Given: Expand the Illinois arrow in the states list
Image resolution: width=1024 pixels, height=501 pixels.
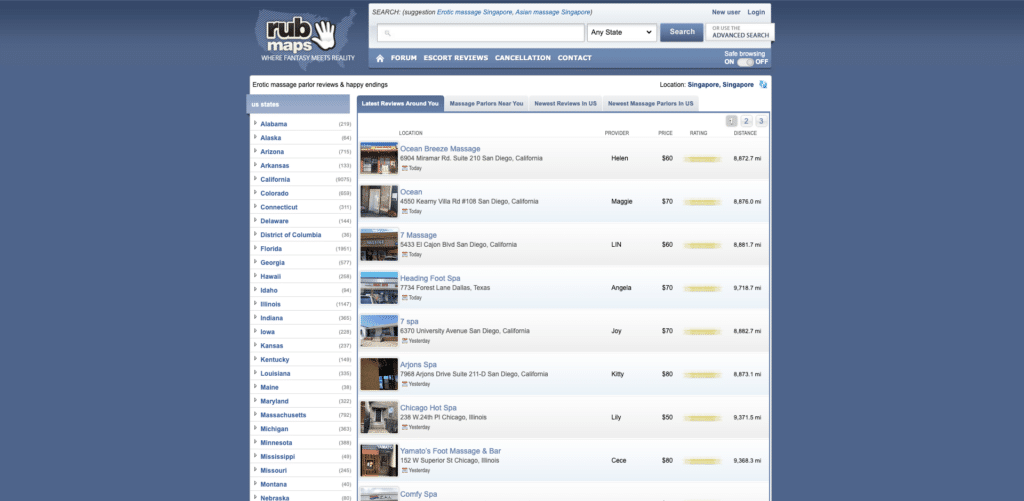Looking at the screenshot, I should click(255, 303).
